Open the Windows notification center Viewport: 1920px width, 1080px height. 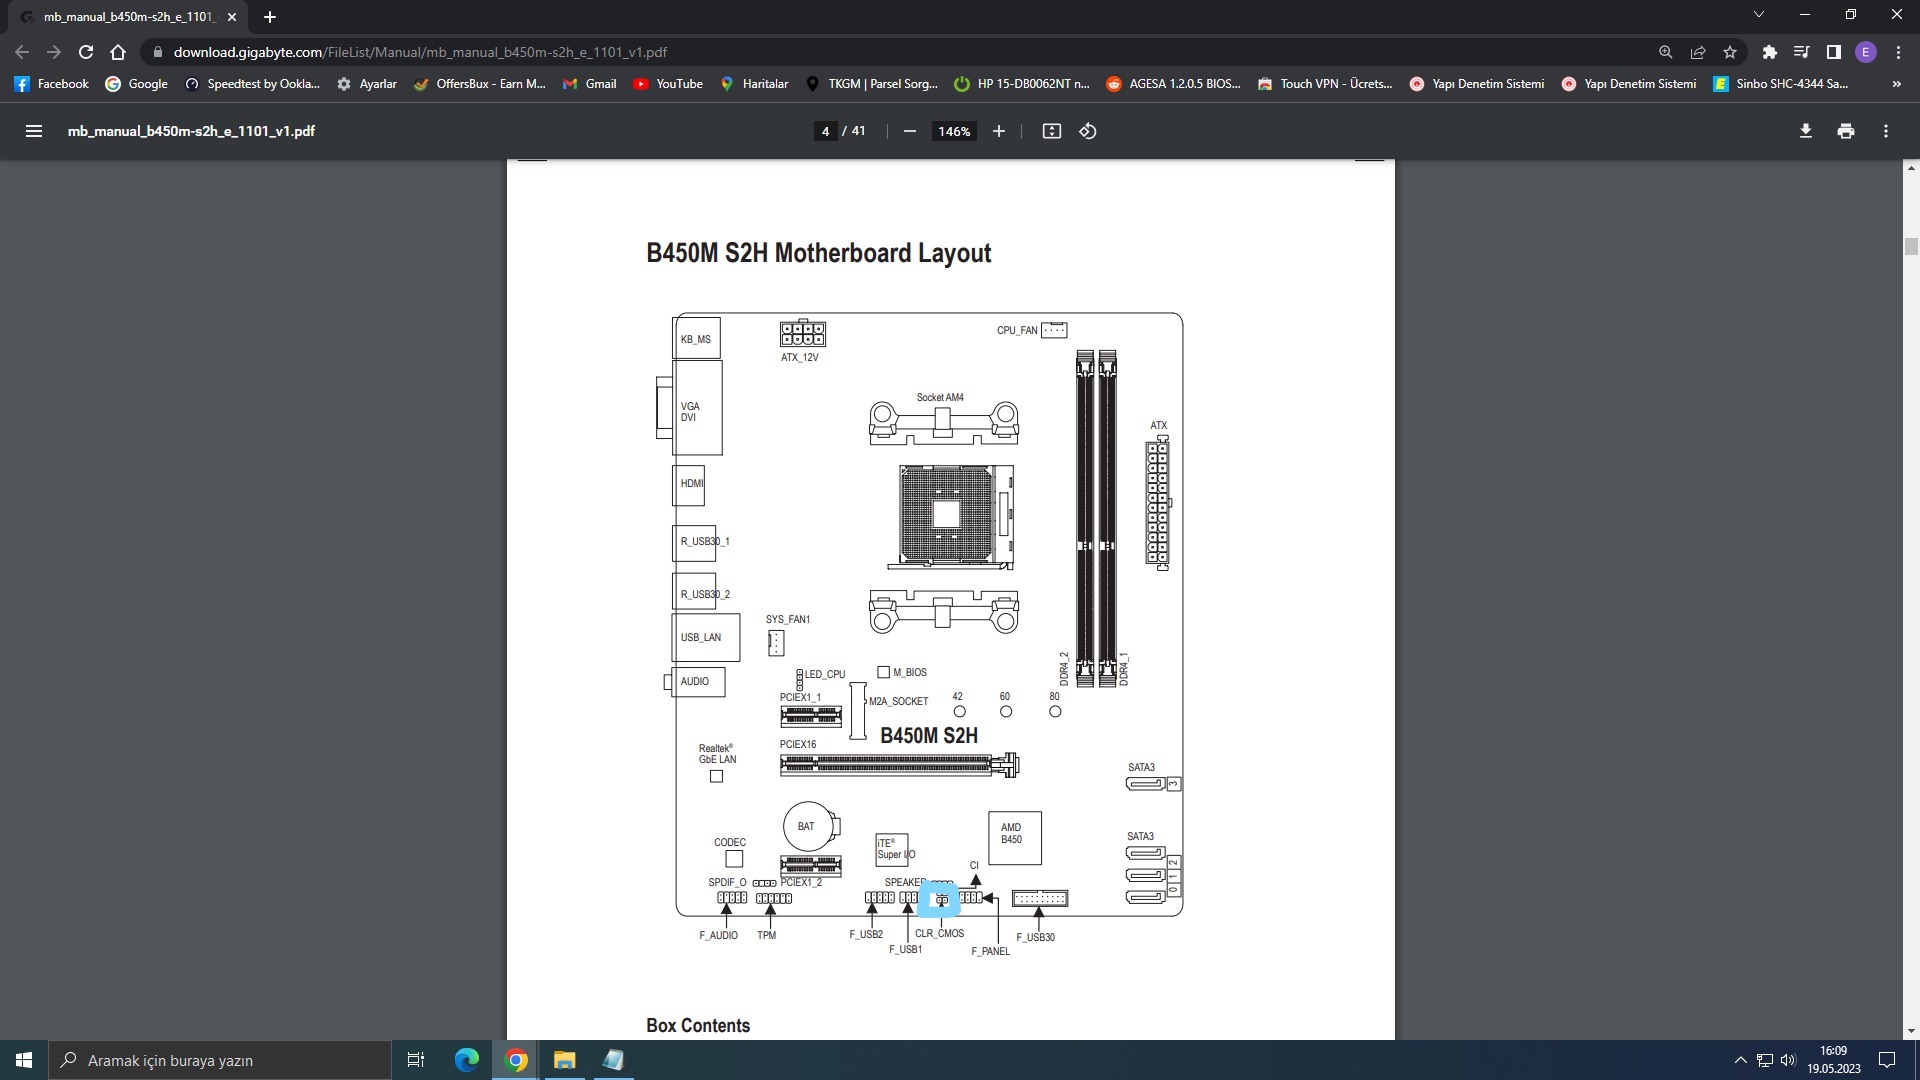pos(1887,1060)
